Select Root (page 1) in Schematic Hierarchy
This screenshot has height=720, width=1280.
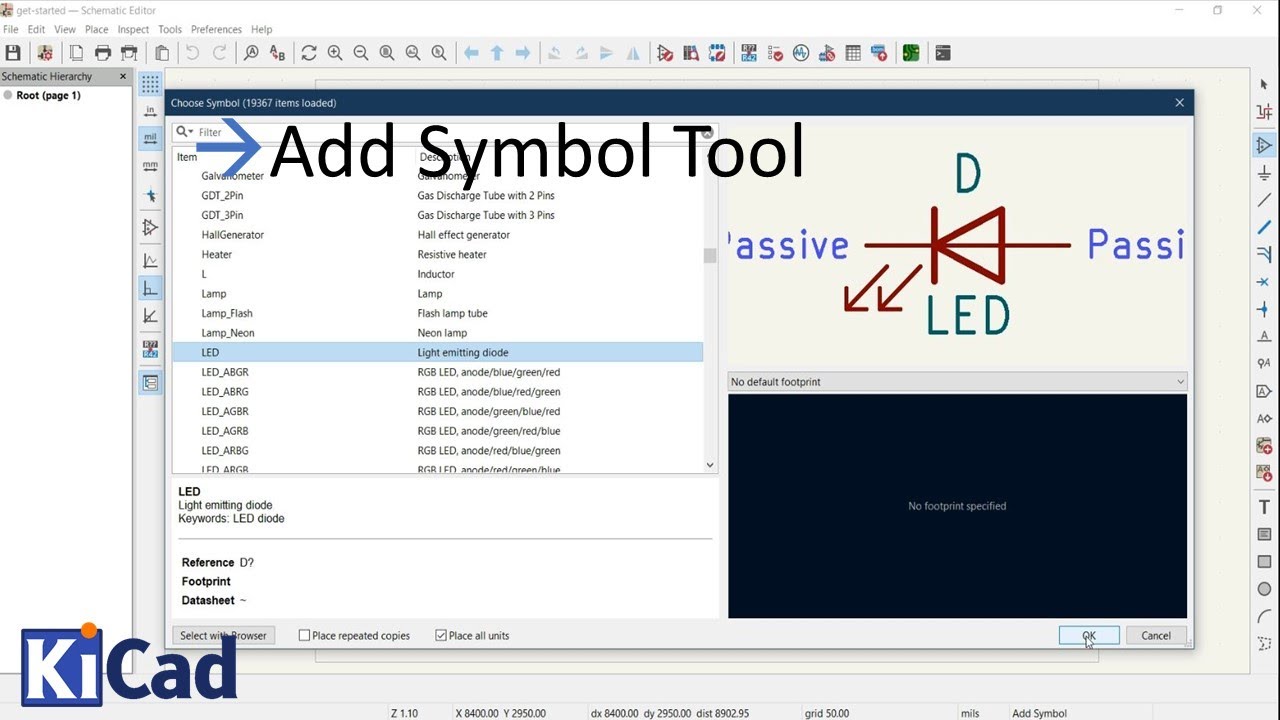[x=48, y=96]
